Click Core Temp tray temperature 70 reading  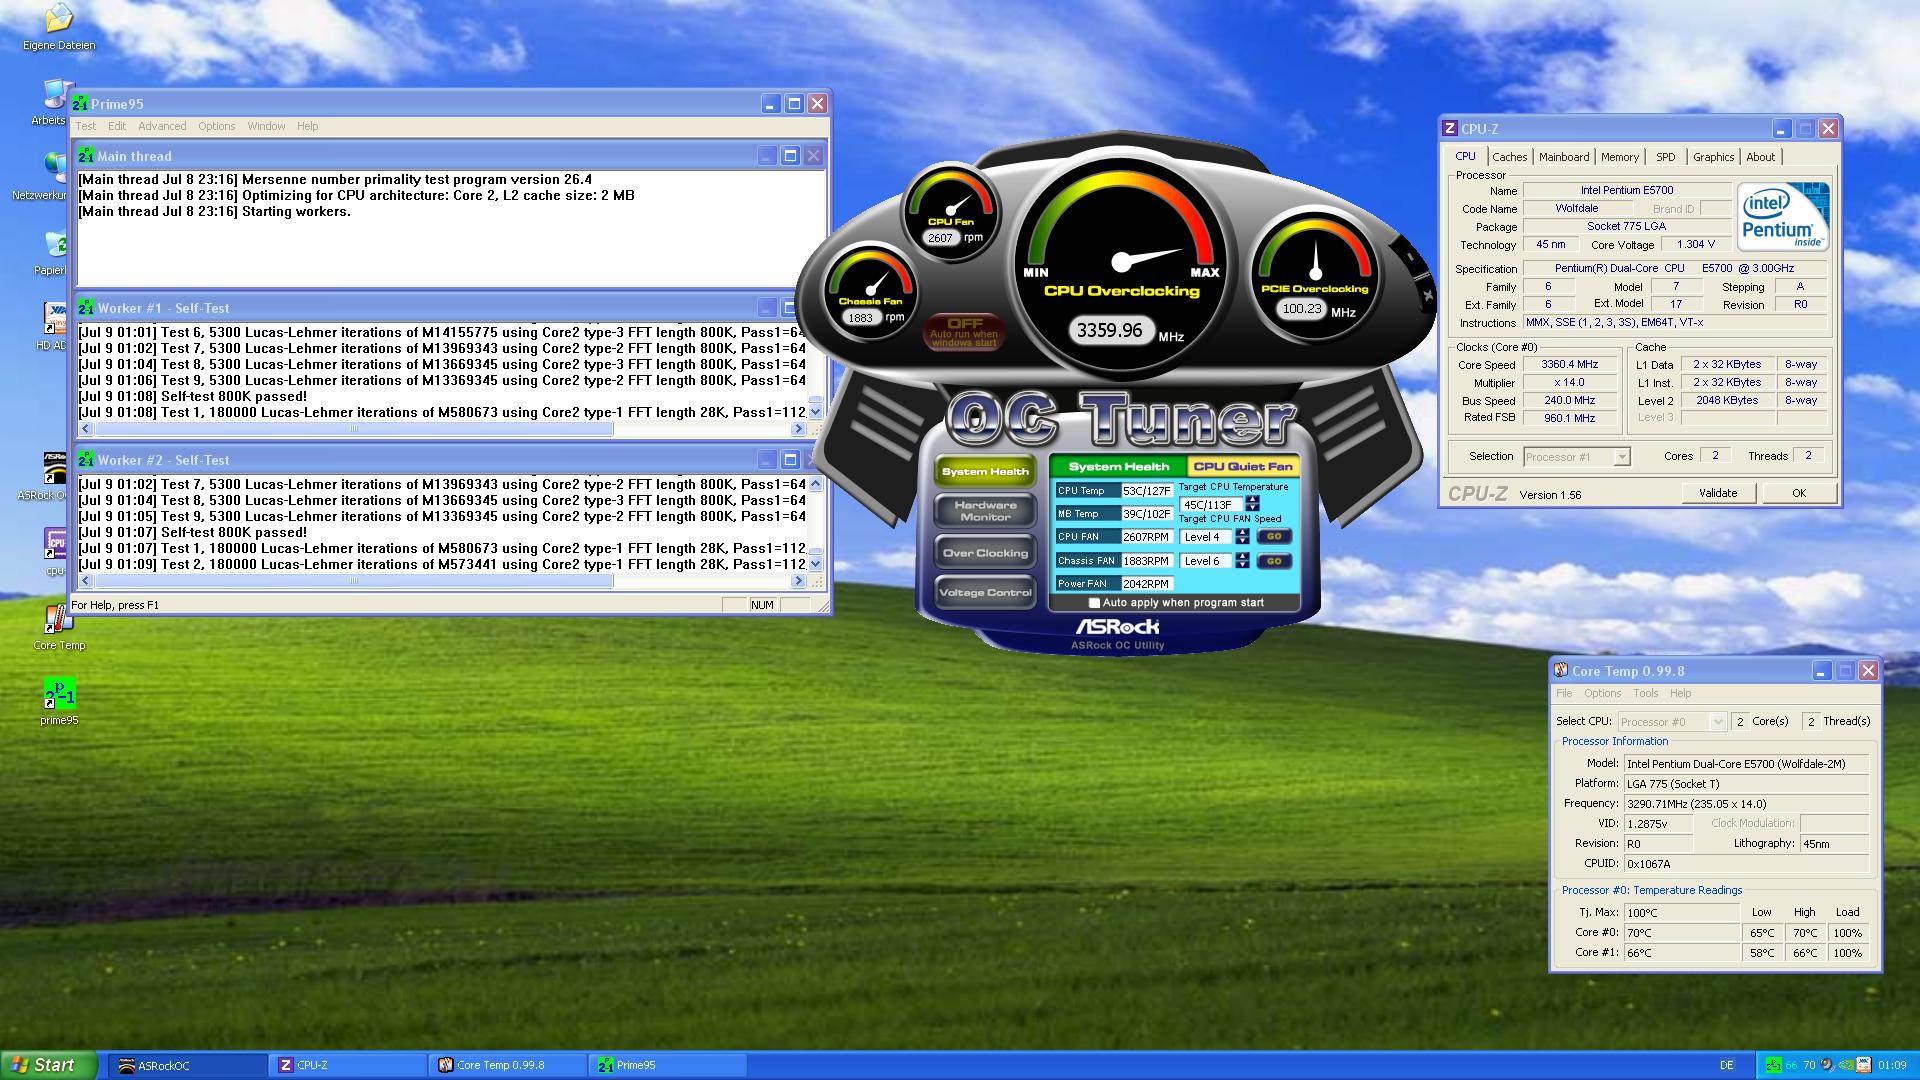tap(1809, 1065)
